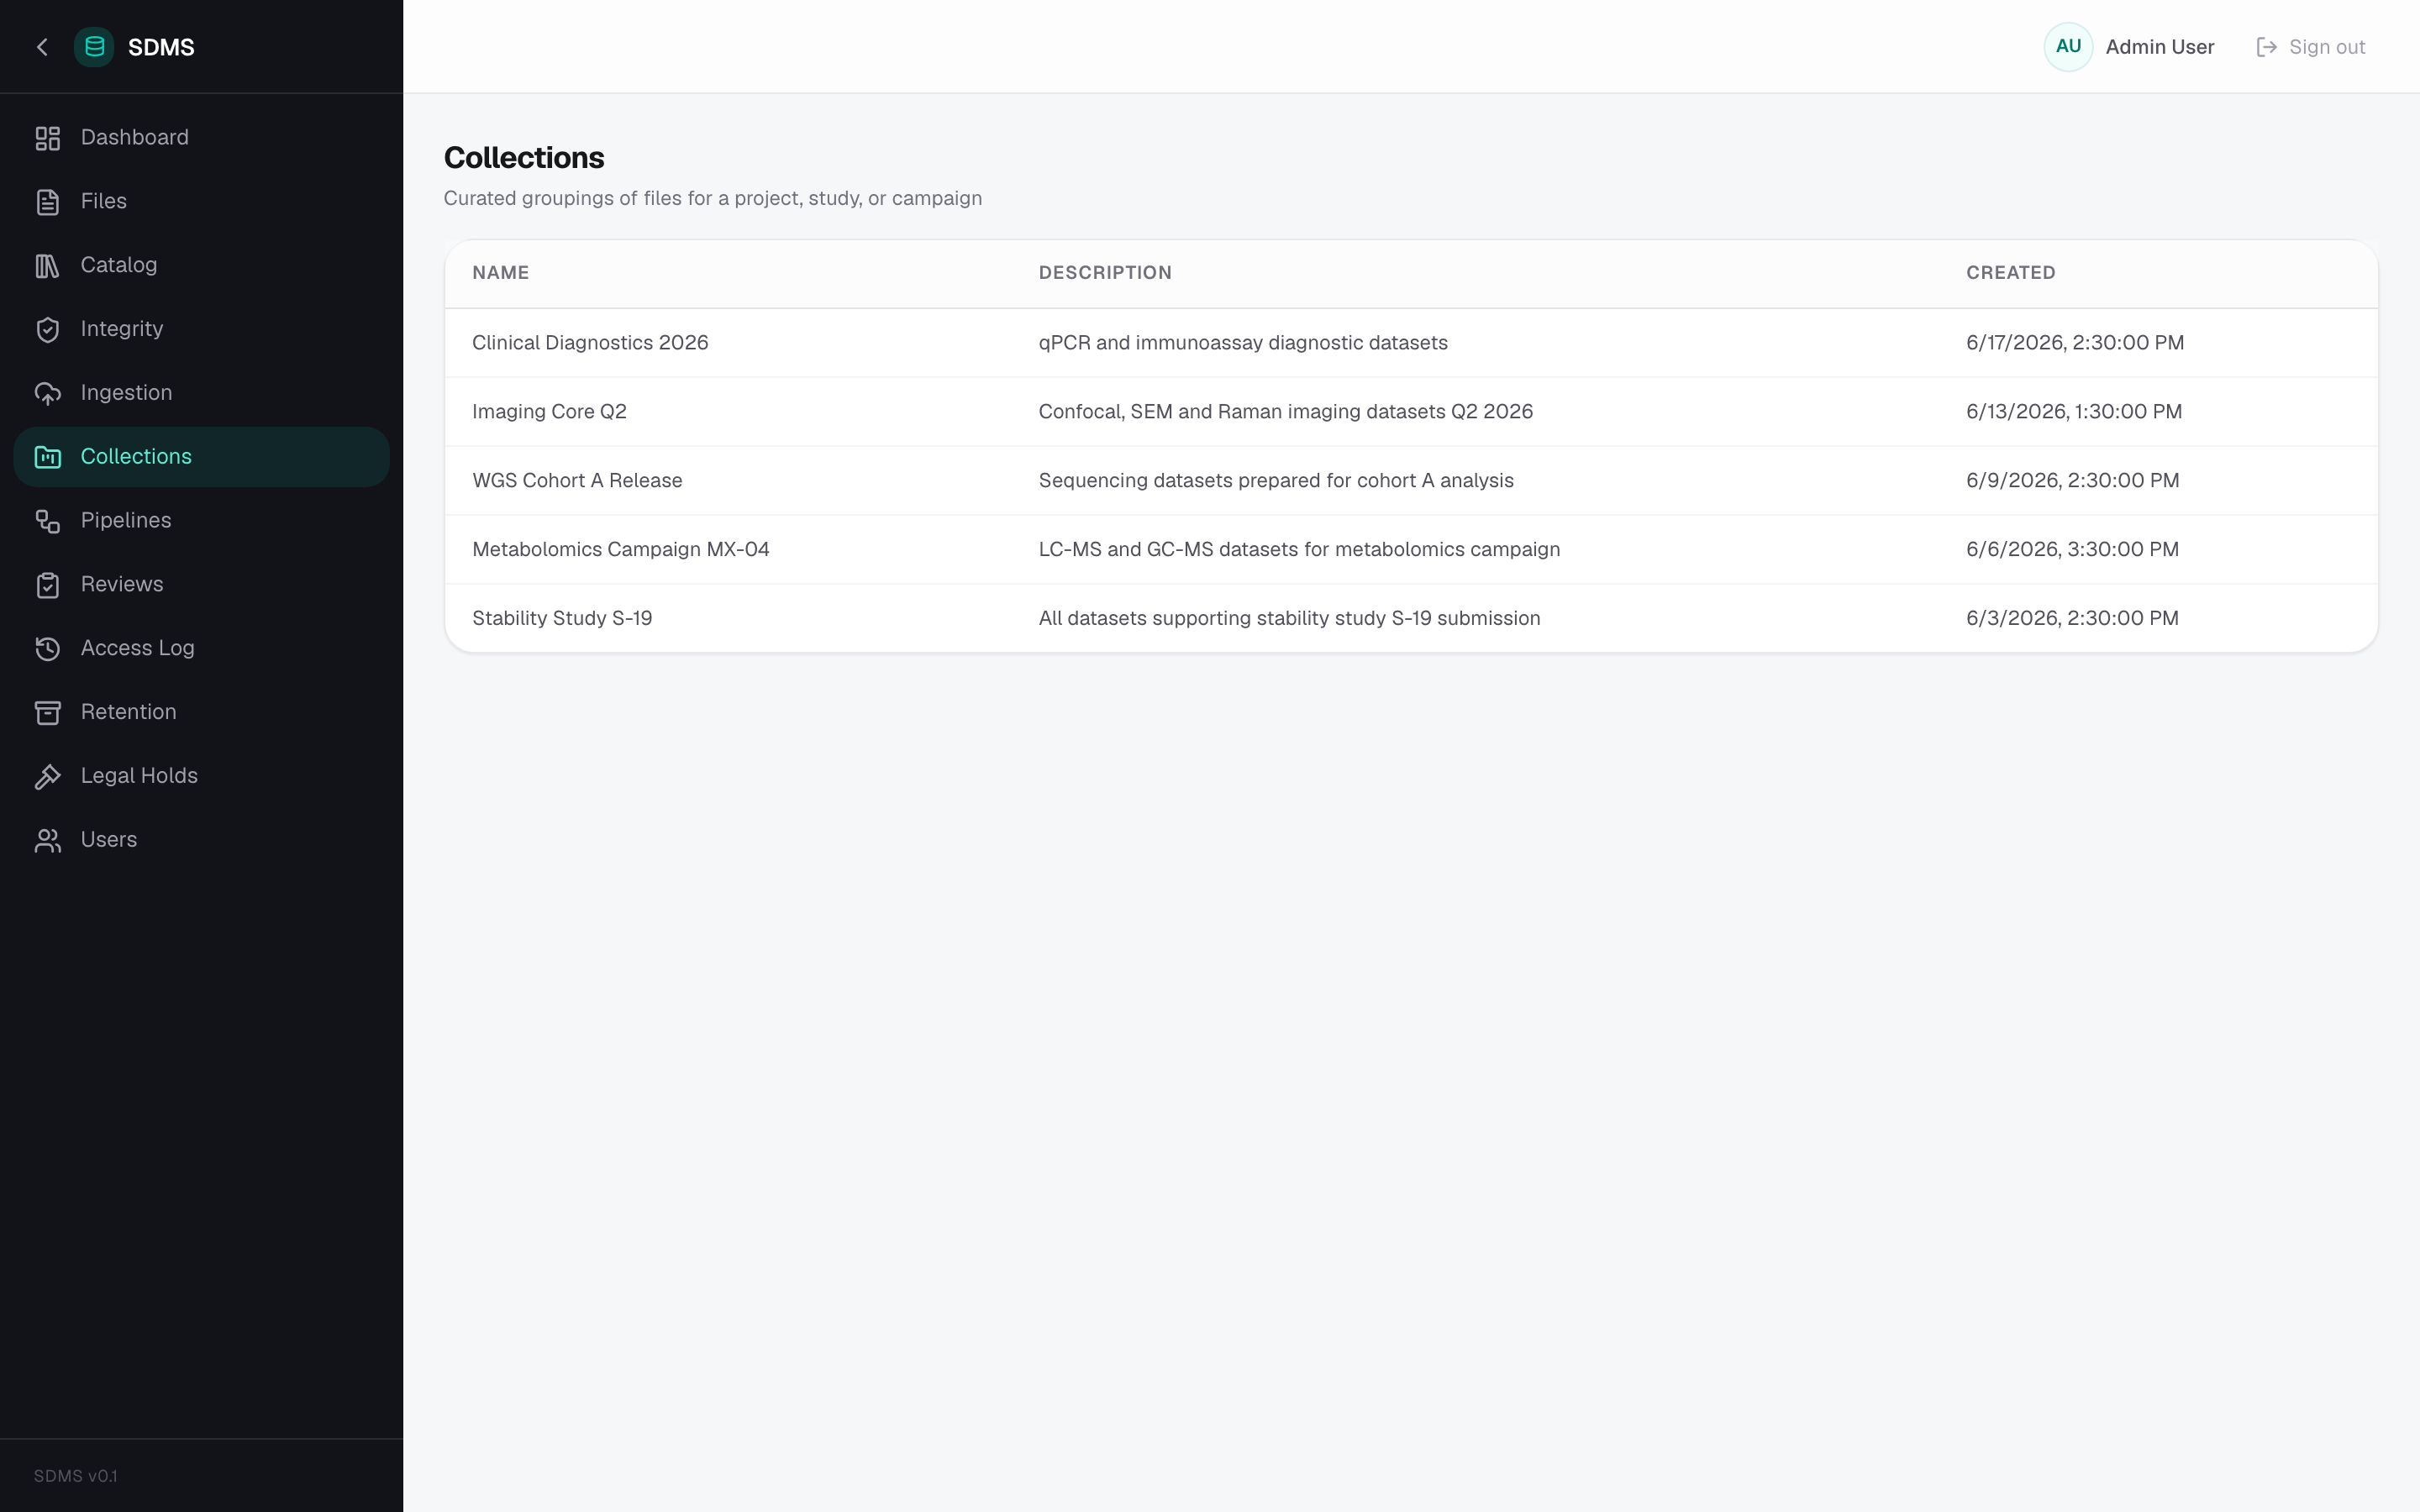Click the Files document icon

(48, 202)
